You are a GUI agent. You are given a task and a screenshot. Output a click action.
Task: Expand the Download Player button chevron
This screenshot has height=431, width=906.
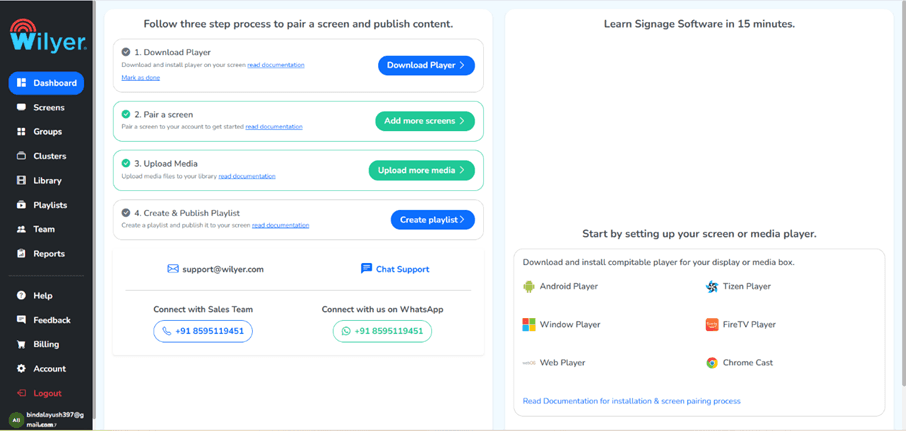pyautogui.click(x=462, y=65)
